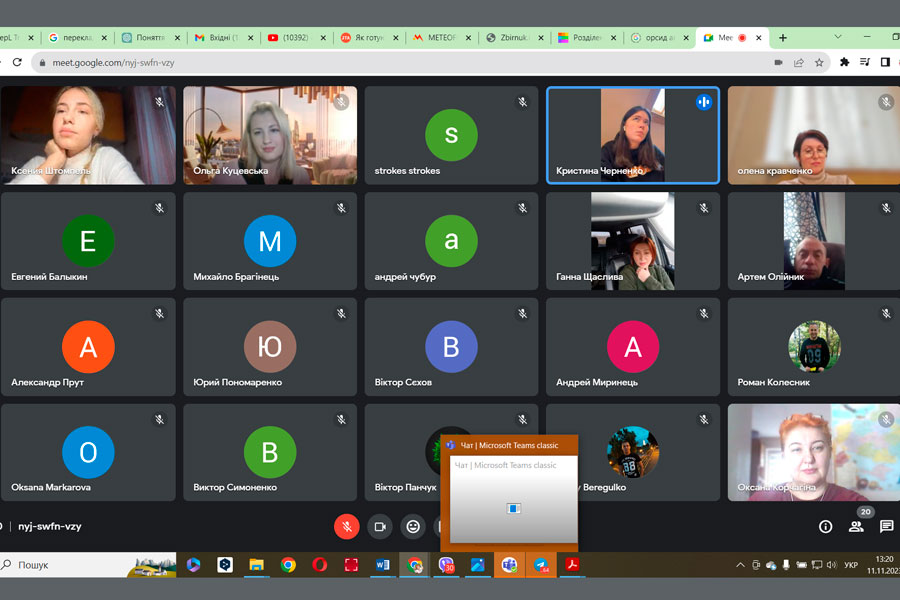
Task: Click the muted mic icon on Александр Прут tile
Action: pos(160,313)
